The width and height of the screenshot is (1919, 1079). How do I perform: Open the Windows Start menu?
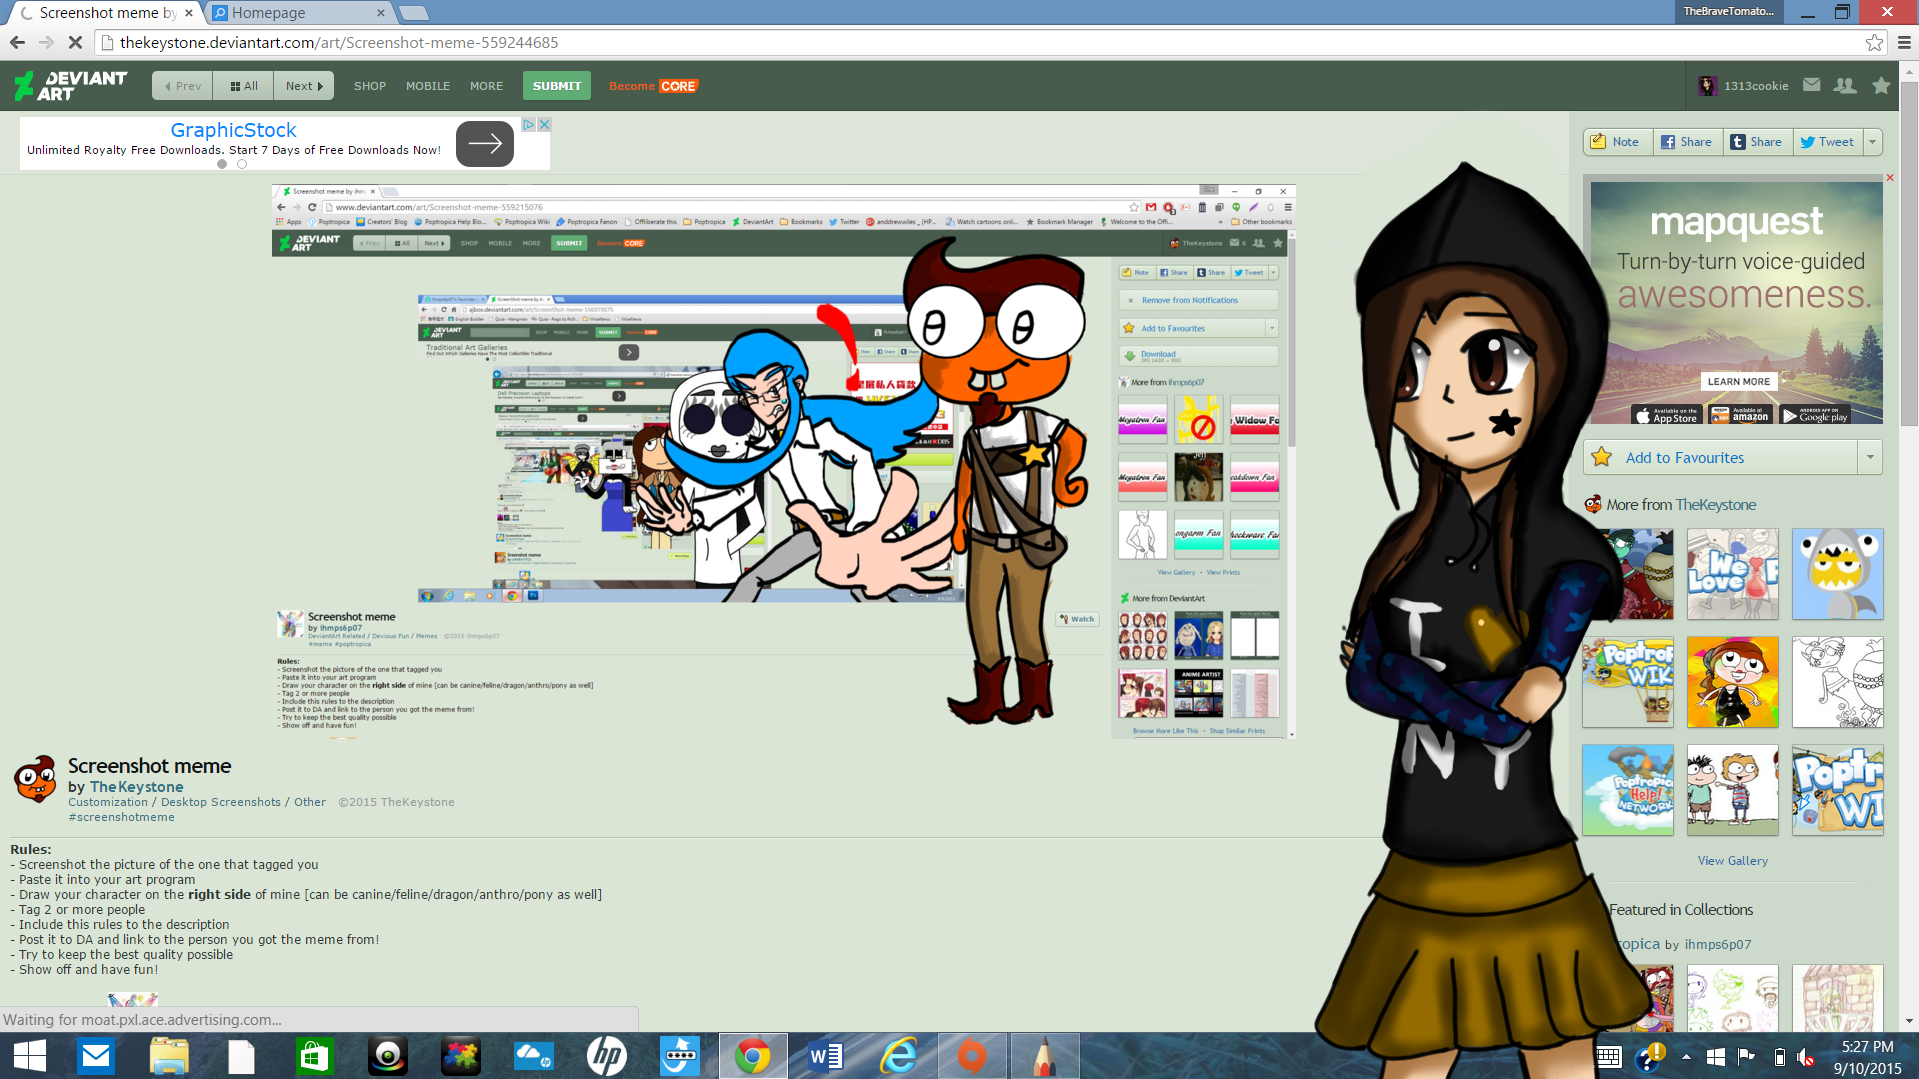click(x=30, y=1056)
